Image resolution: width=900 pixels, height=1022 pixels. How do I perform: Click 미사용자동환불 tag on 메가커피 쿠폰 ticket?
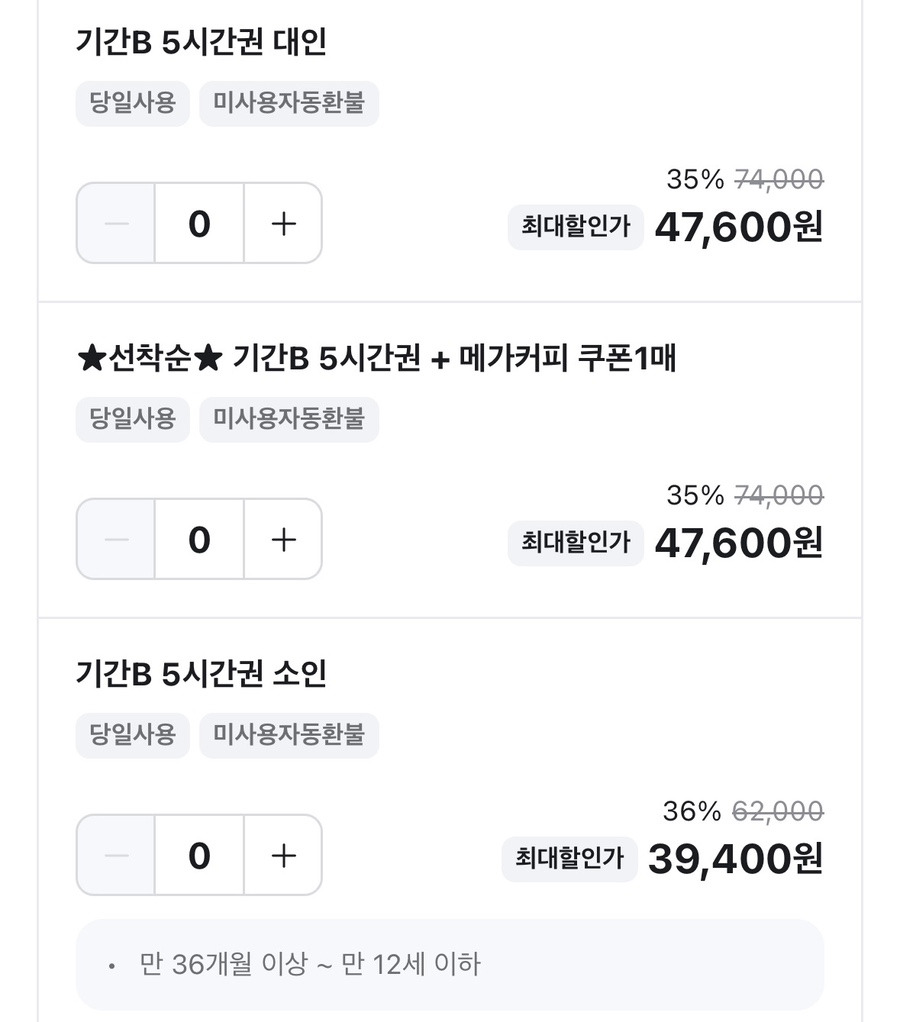click(x=289, y=419)
